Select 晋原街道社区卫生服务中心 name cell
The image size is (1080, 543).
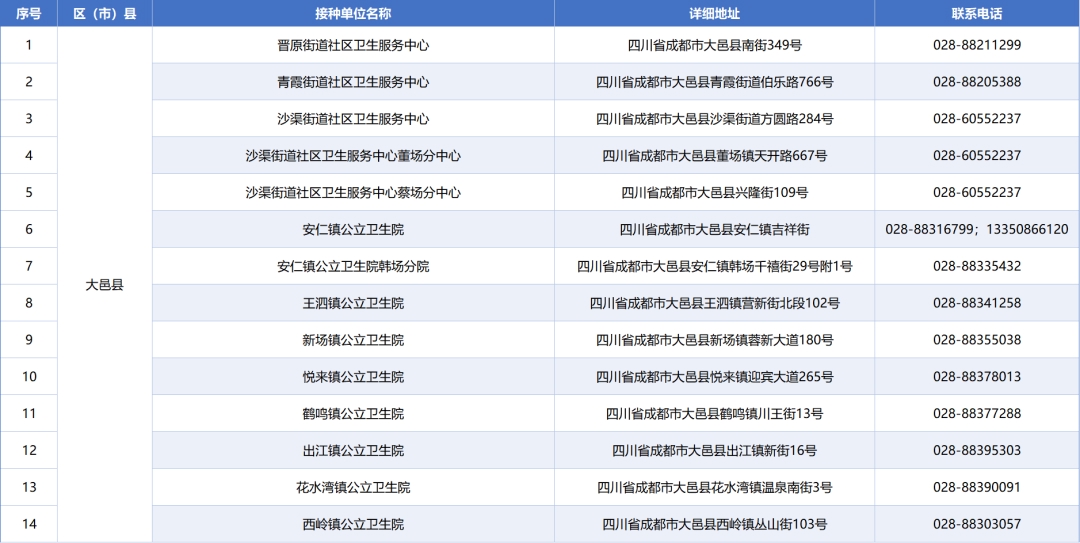(x=353, y=45)
